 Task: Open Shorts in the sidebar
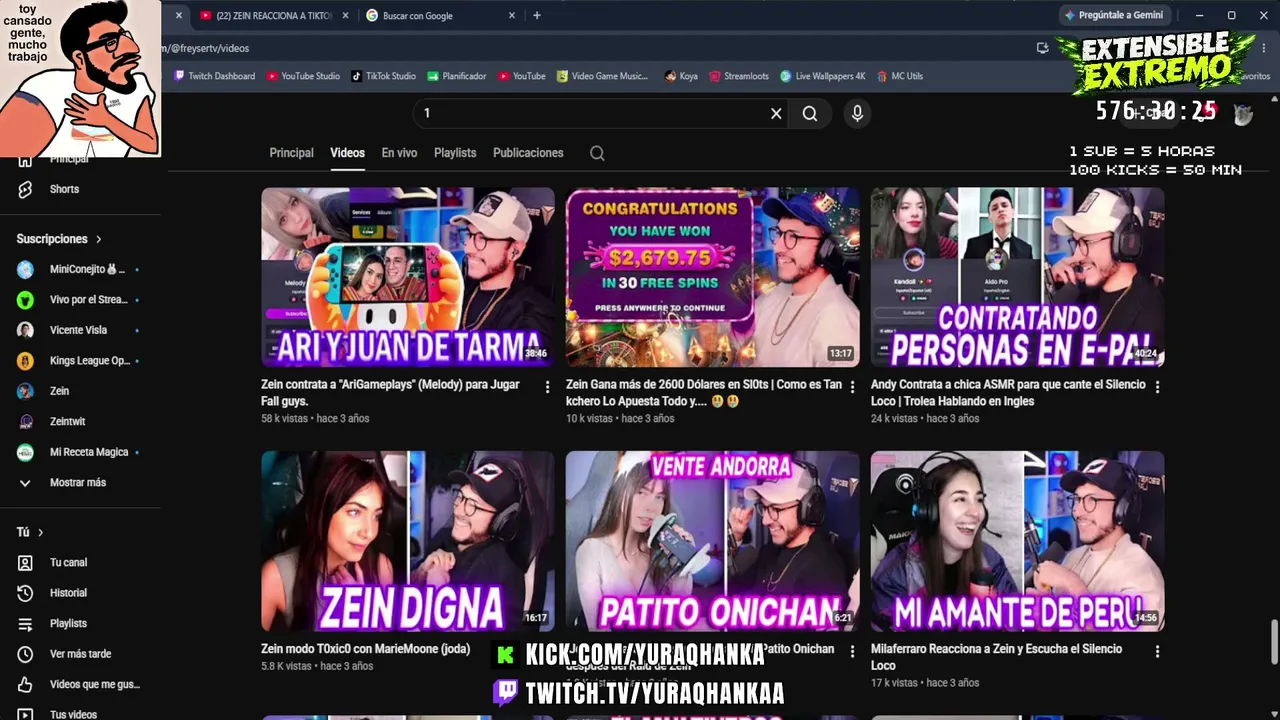pyautogui.click(x=64, y=189)
